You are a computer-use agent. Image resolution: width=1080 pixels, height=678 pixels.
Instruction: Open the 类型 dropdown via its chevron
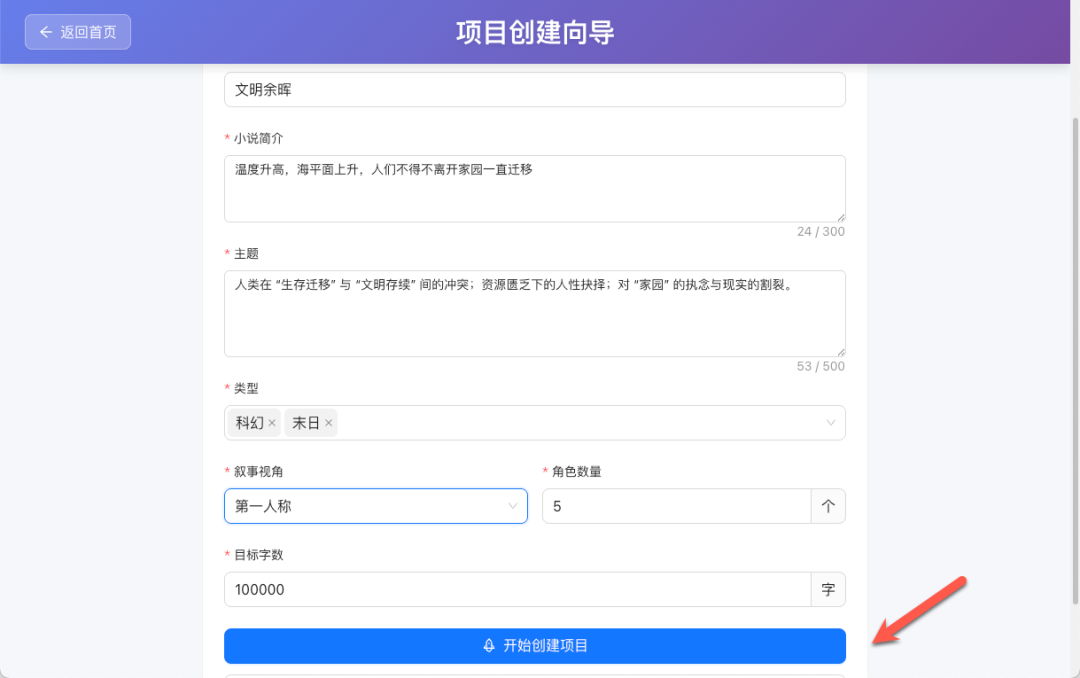(x=830, y=422)
